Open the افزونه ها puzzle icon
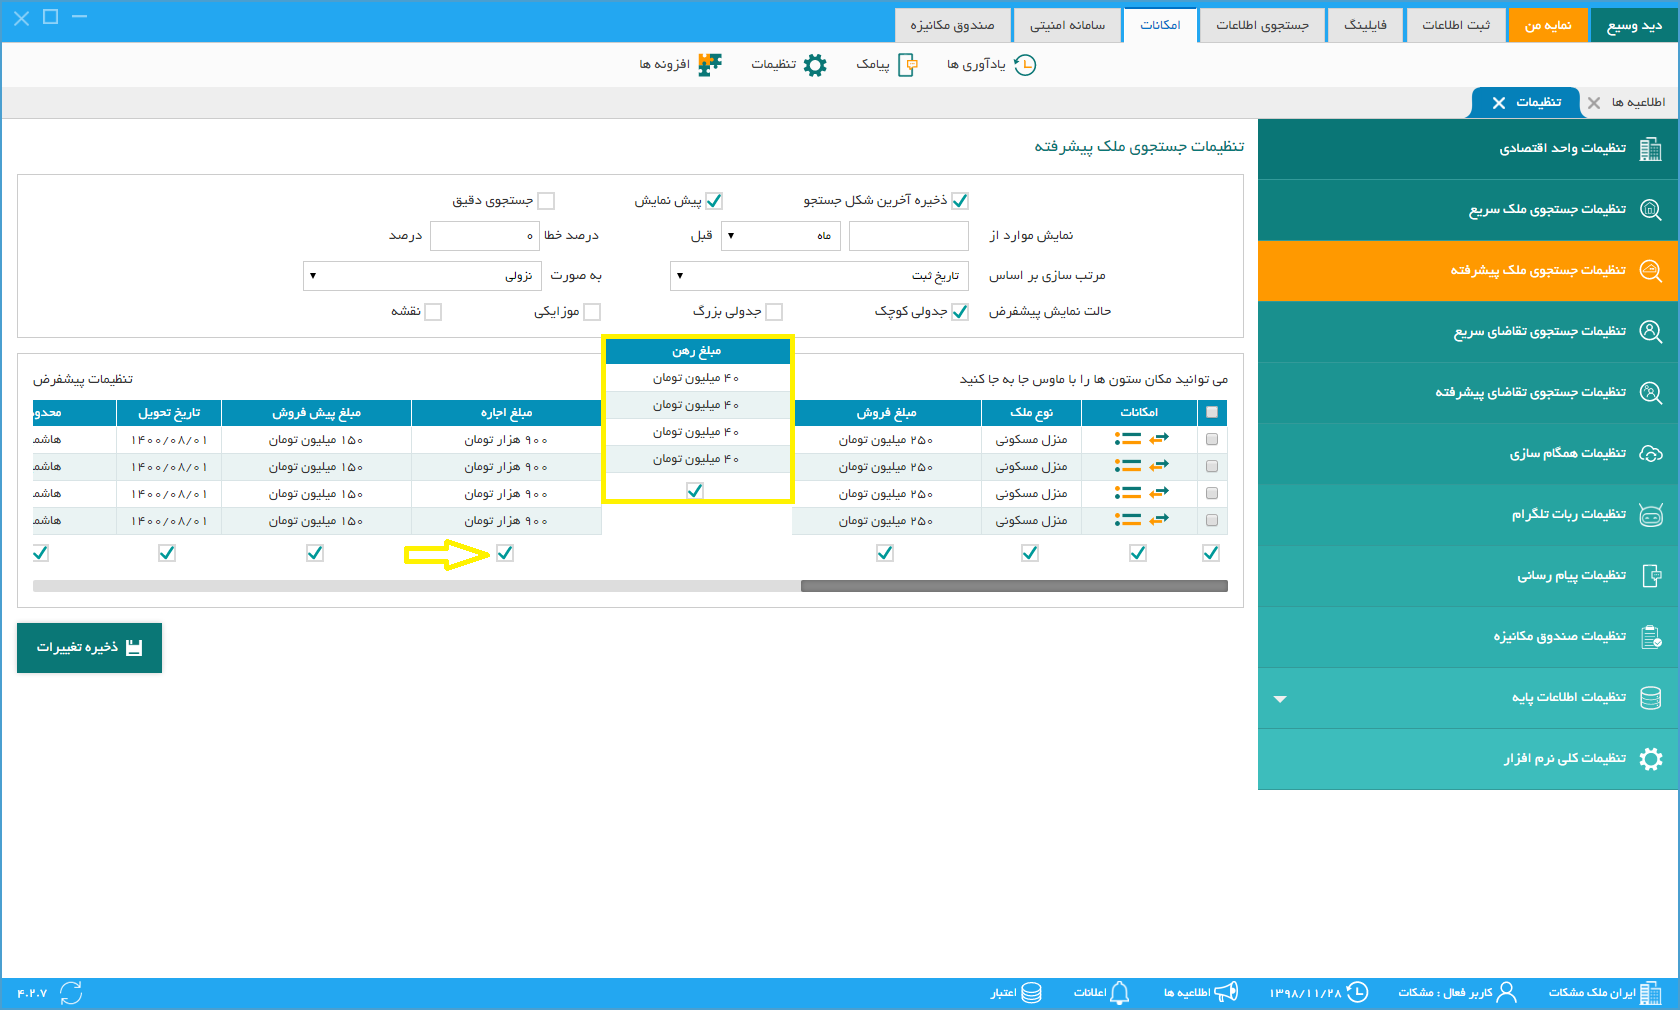 pyautogui.click(x=710, y=65)
